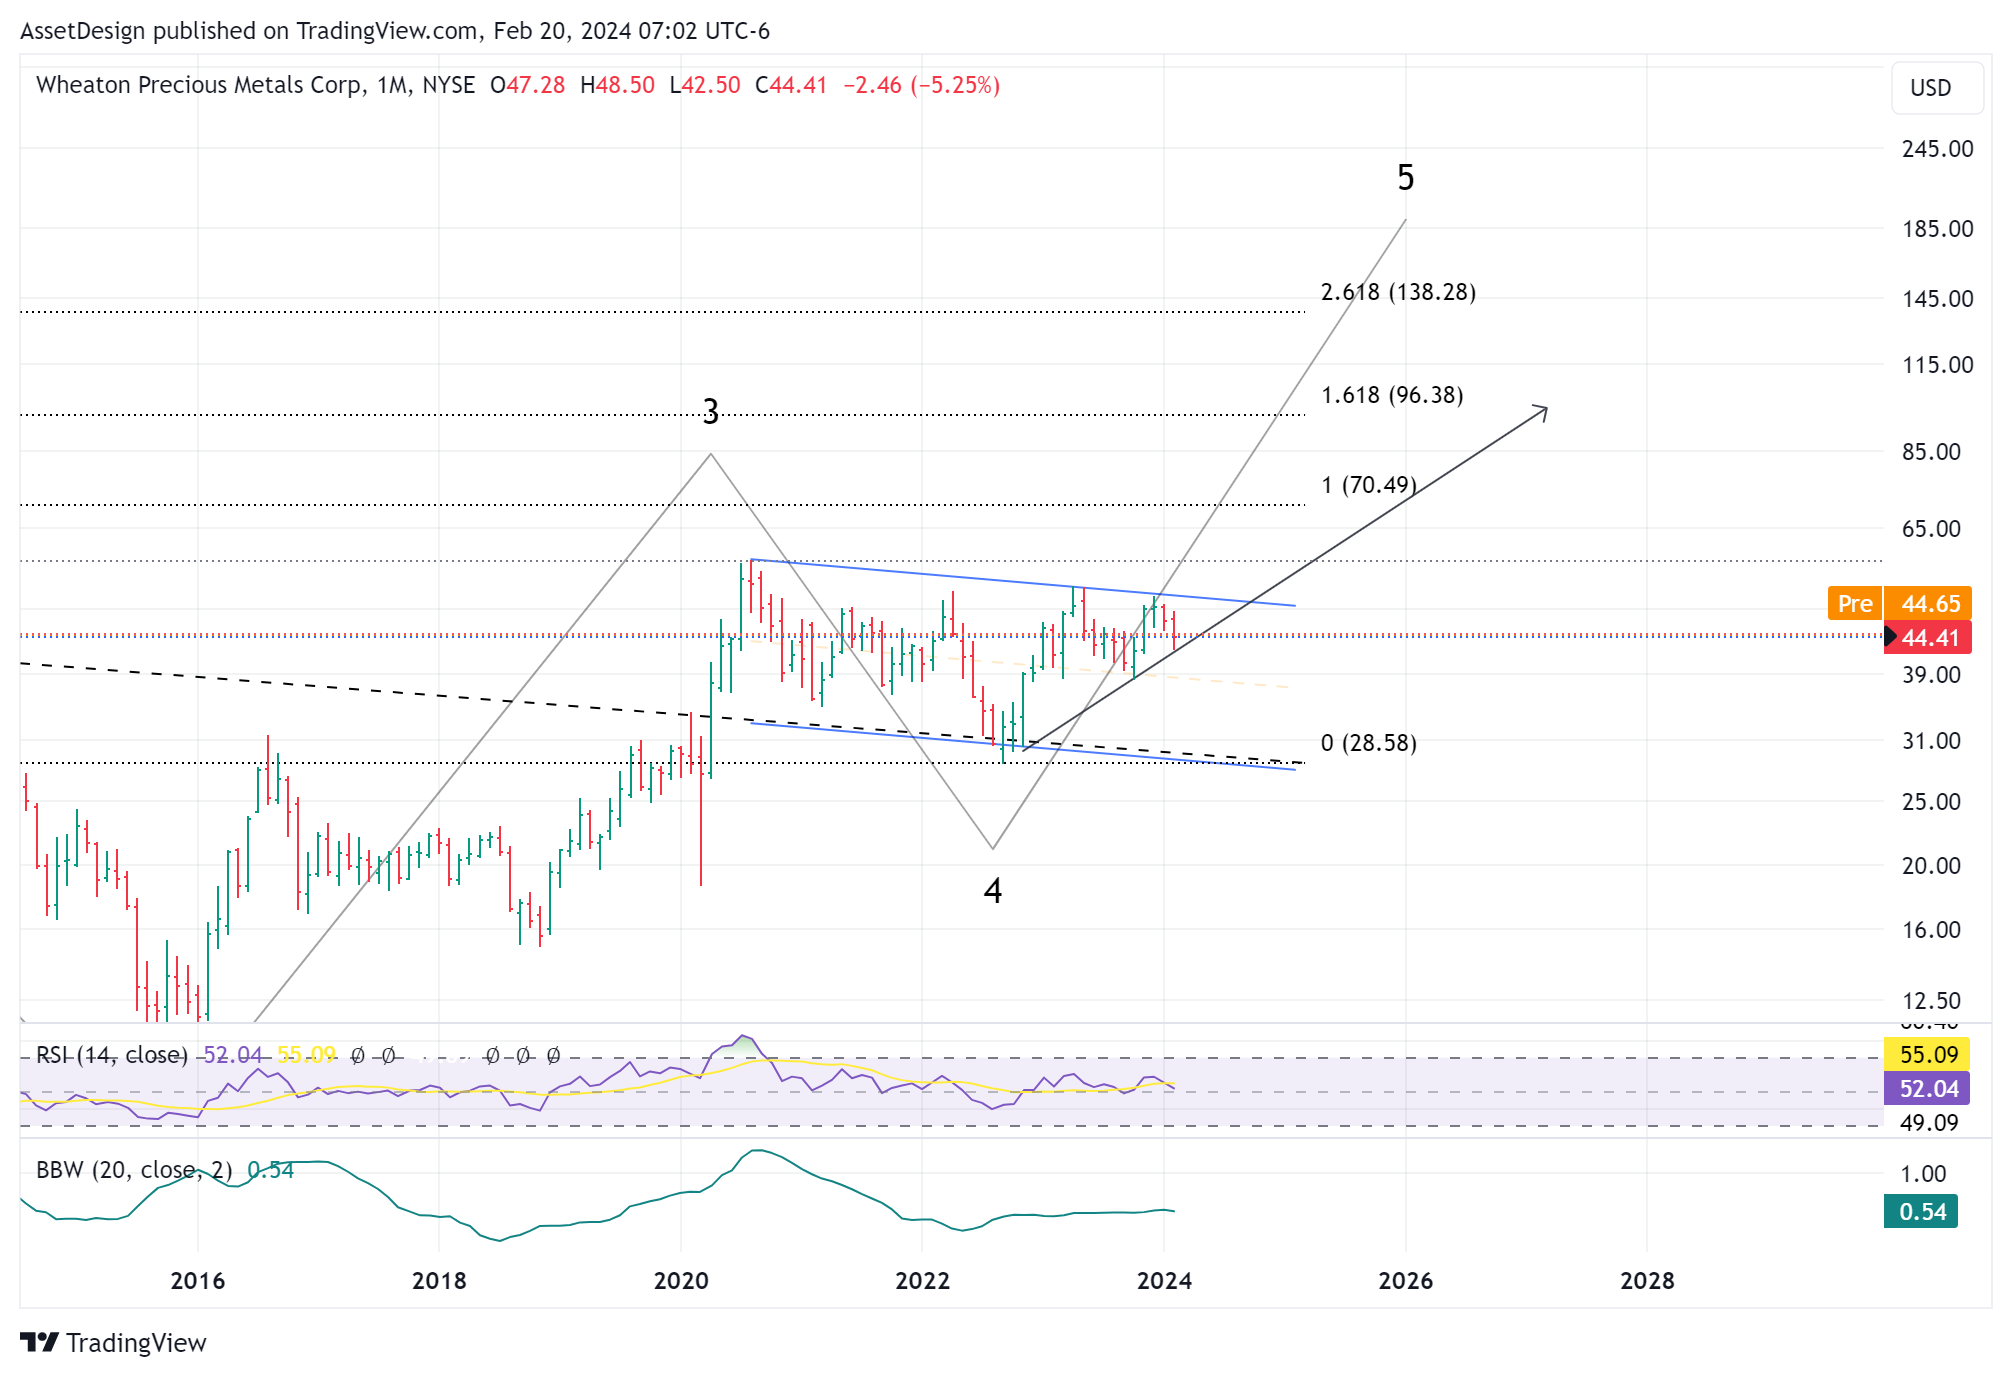Viewport: 2012px width, 1378px height.
Task: Click the 65.00 price axis label
Action: click(1931, 529)
